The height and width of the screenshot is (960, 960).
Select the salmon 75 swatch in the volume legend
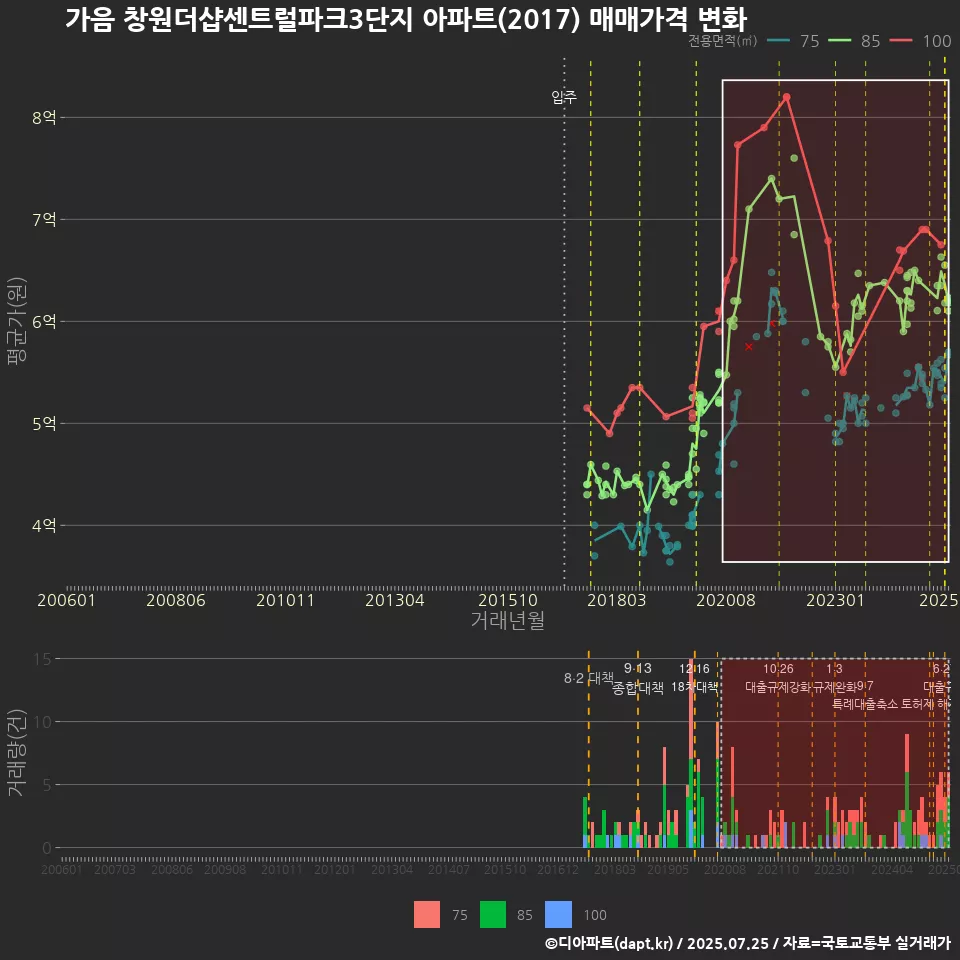click(x=427, y=915)
